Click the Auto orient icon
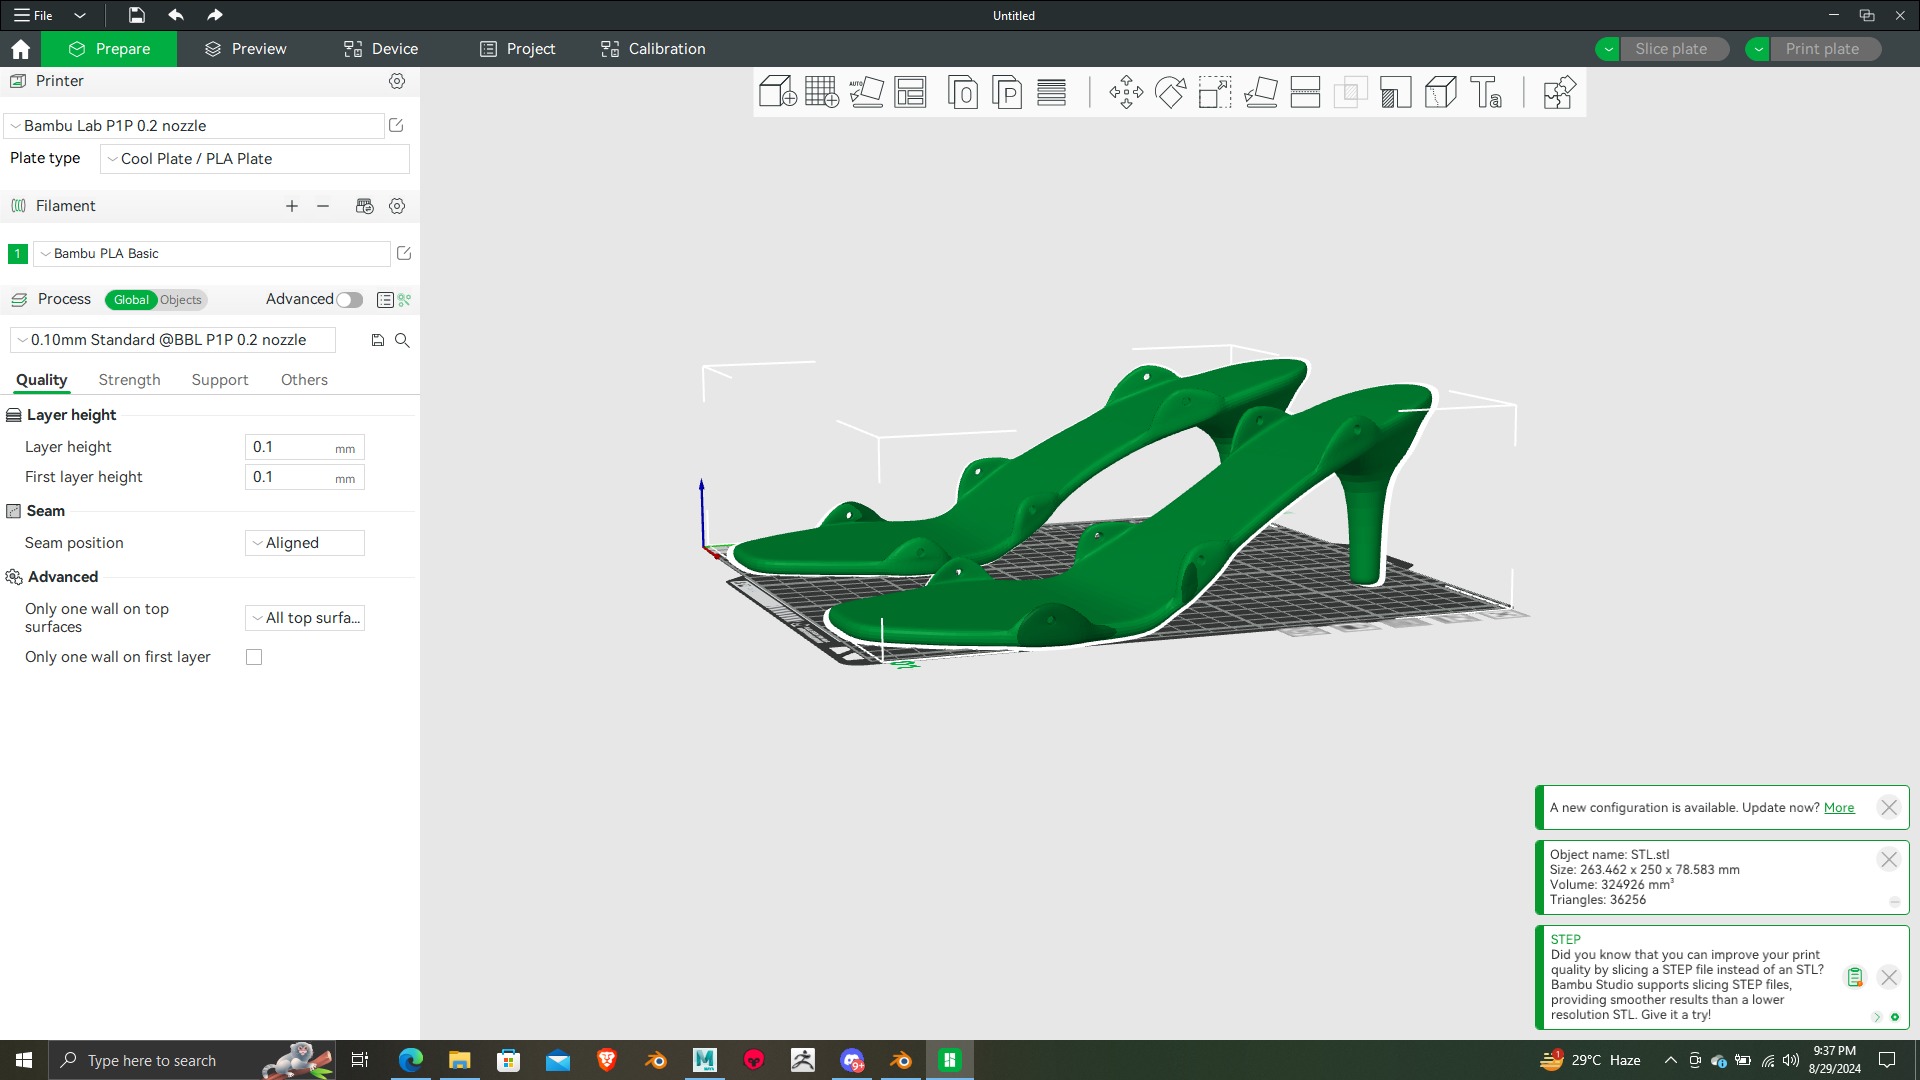Screen dimensions: 1920x1080 coord(866,92)
